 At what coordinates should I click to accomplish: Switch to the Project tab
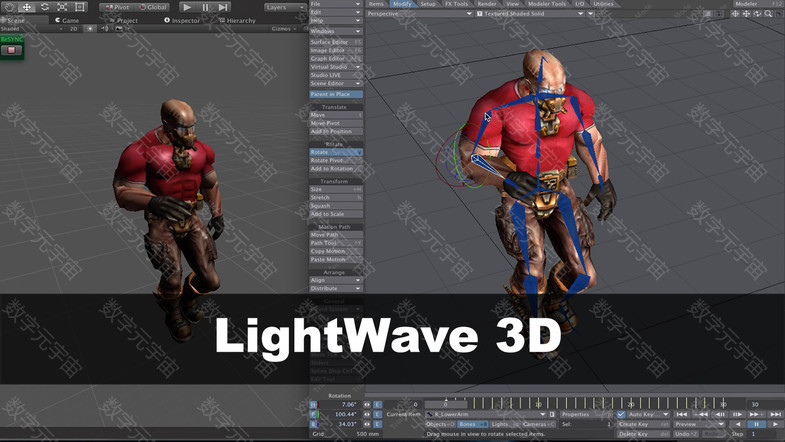(124, 21)
